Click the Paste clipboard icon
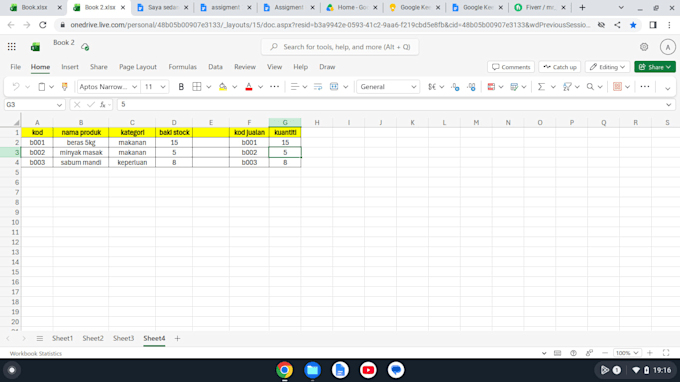Image resolution: width=680 pixels, height=382 pixels. (x=41, y=87)
